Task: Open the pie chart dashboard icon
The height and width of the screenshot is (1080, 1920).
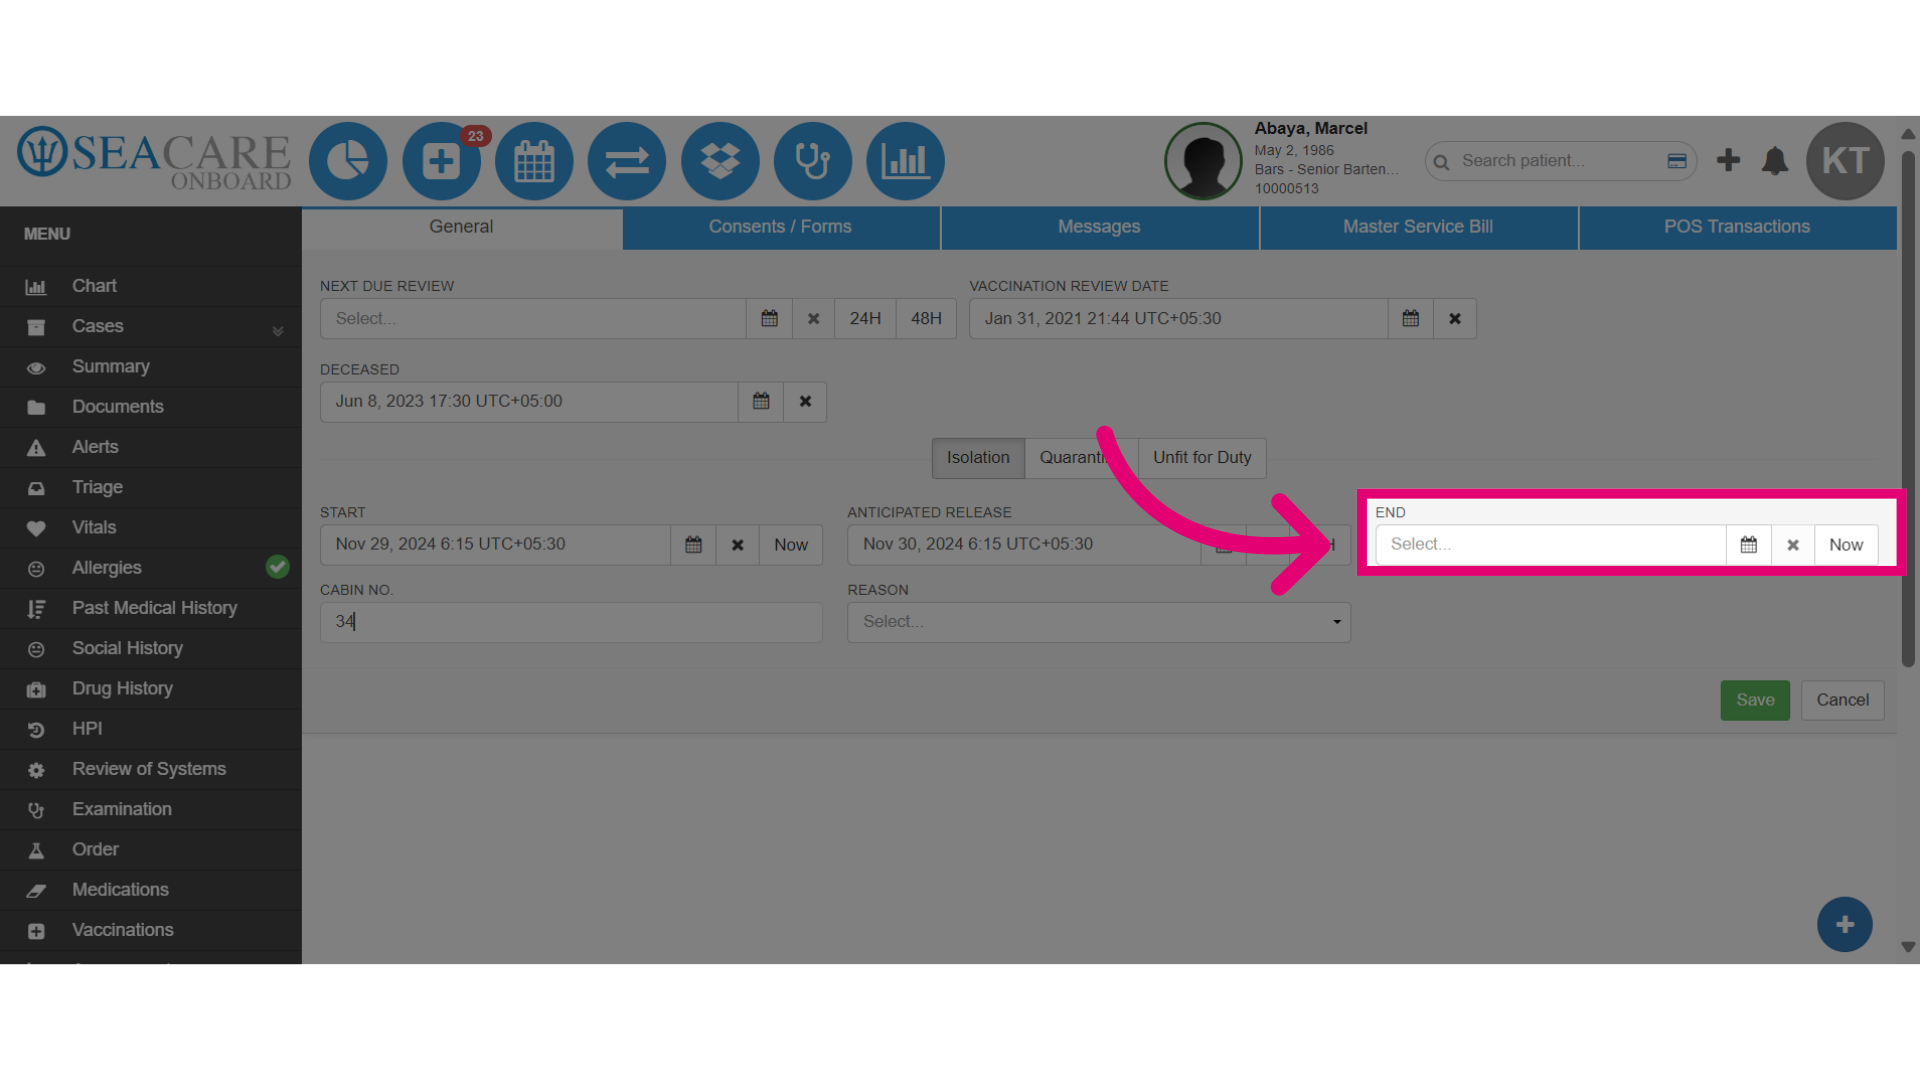Action: coord(347,161)
